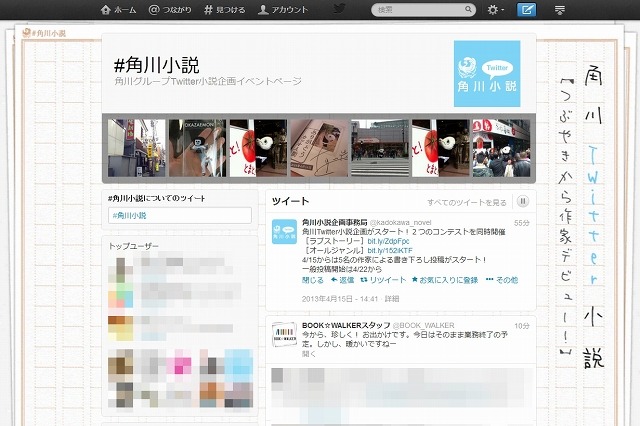Open BOOK☆WALKERスタッフ profile name
The image size is (640, 426).
click(x=346, y=325)
